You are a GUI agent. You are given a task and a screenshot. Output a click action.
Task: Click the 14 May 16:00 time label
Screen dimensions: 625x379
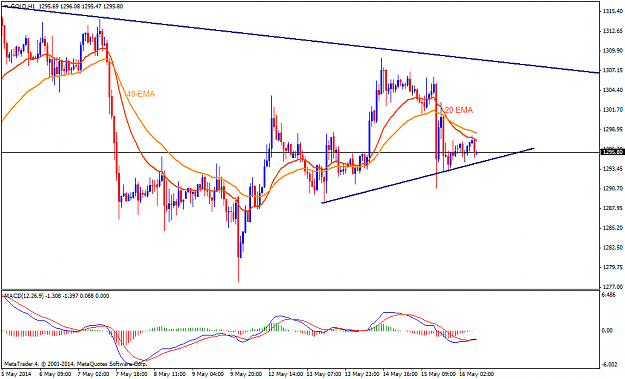pos(399,374)
